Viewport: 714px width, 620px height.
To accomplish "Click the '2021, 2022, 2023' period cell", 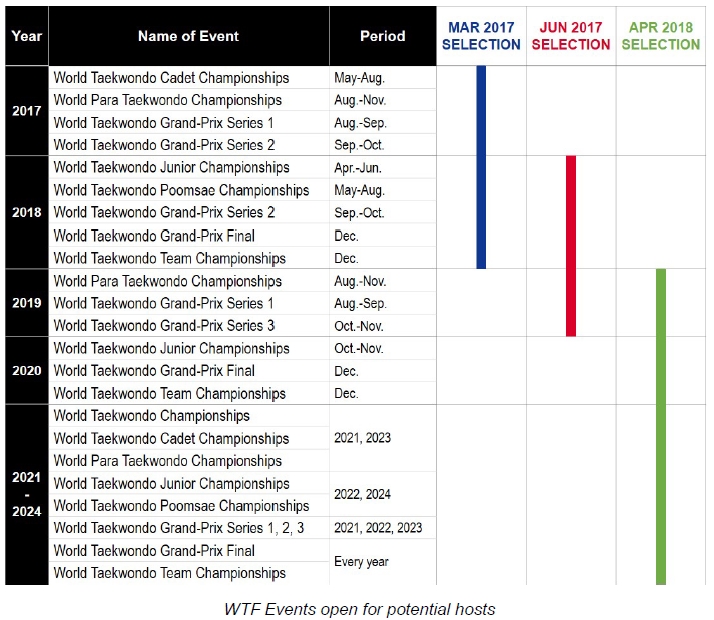I will coord(378,528).
